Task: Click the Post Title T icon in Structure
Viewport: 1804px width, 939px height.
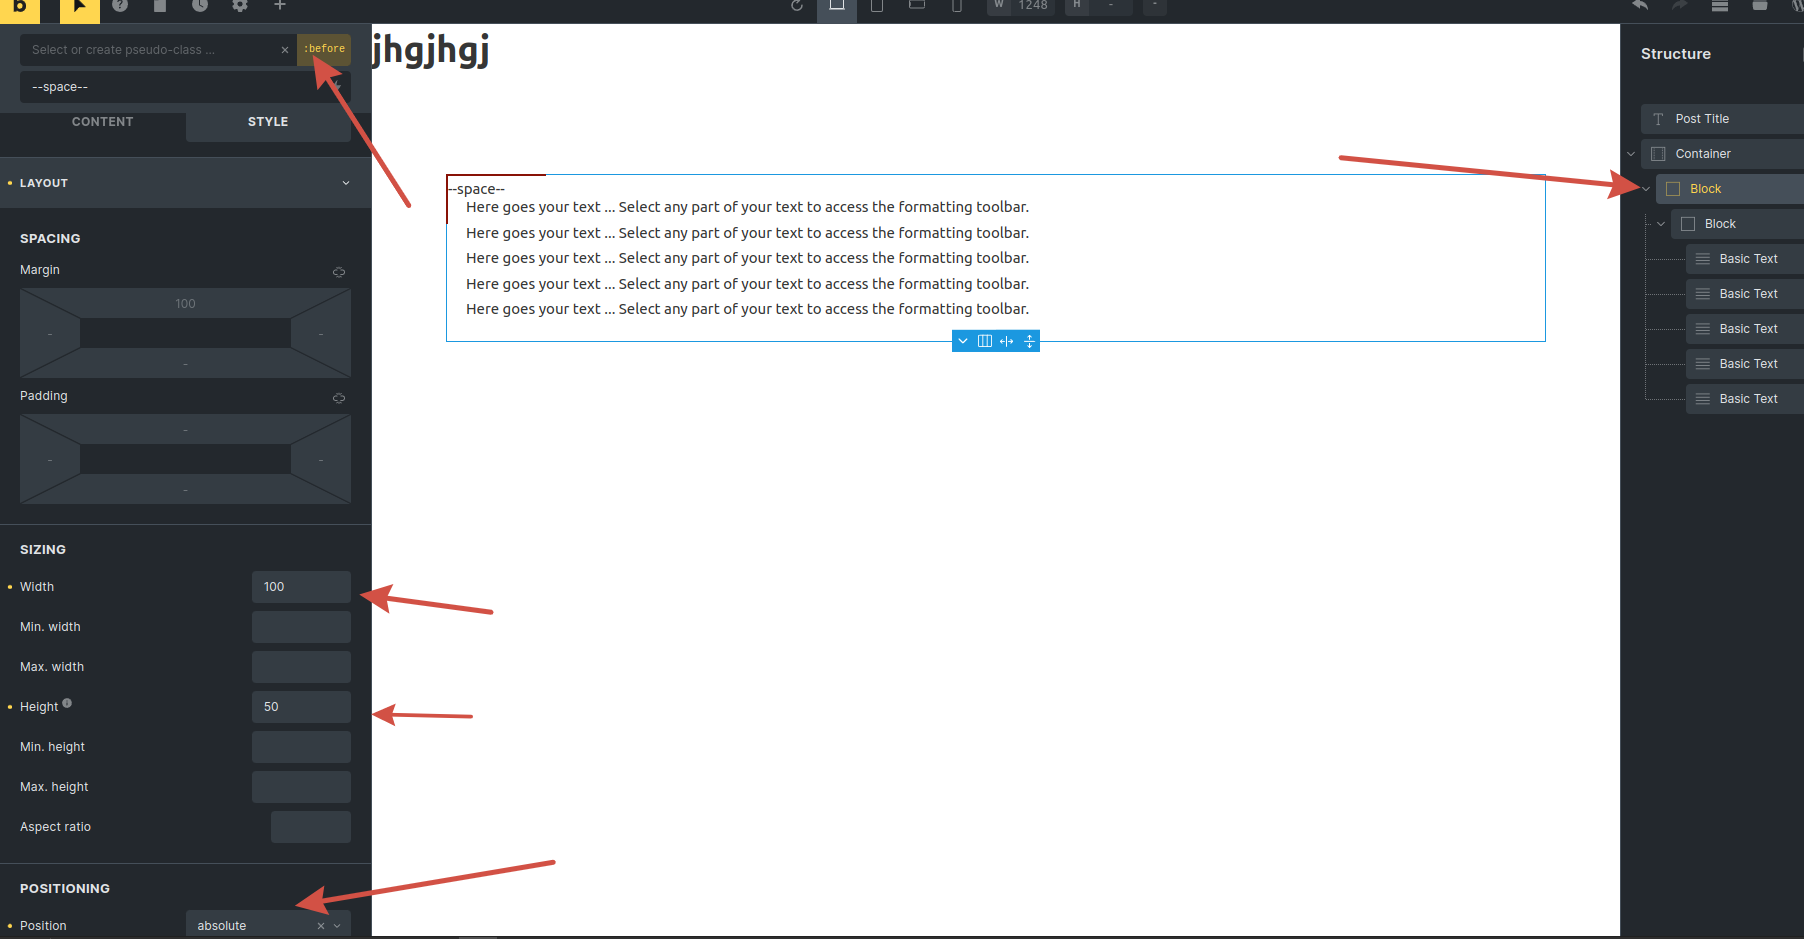Action: [x=1658, y=119]
